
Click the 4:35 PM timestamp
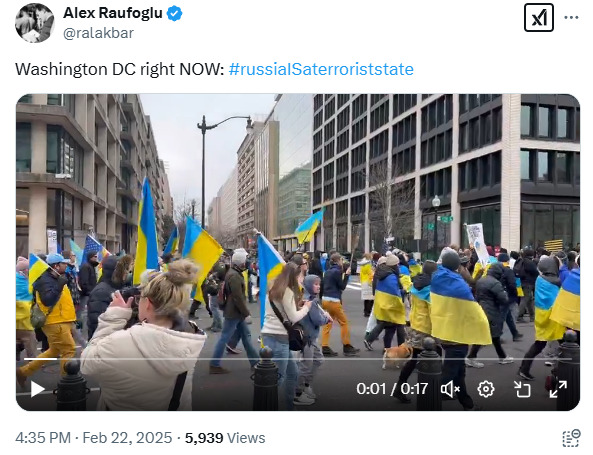tap(43, 438)
